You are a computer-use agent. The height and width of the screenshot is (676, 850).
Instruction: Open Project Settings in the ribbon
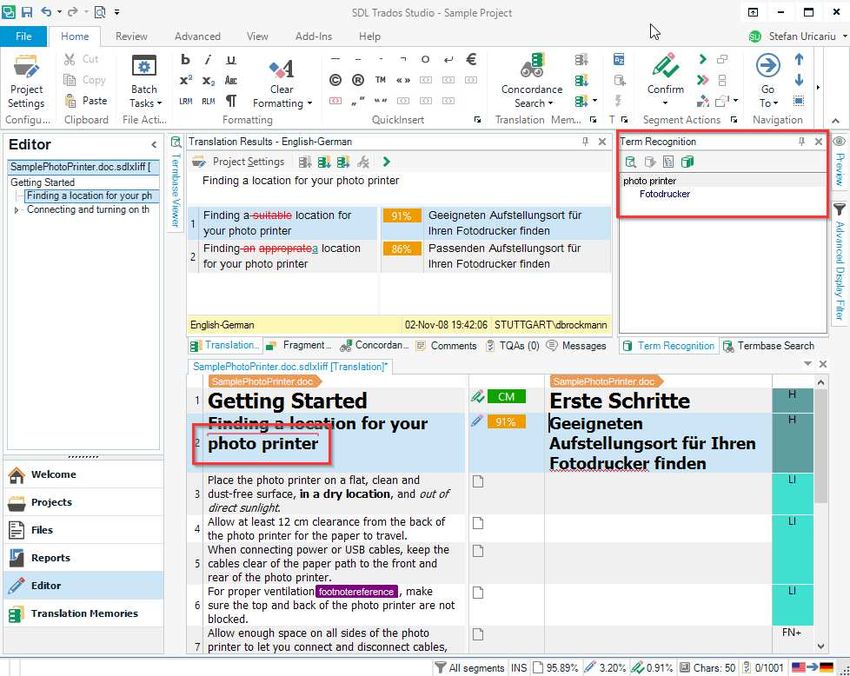point(26,81)
